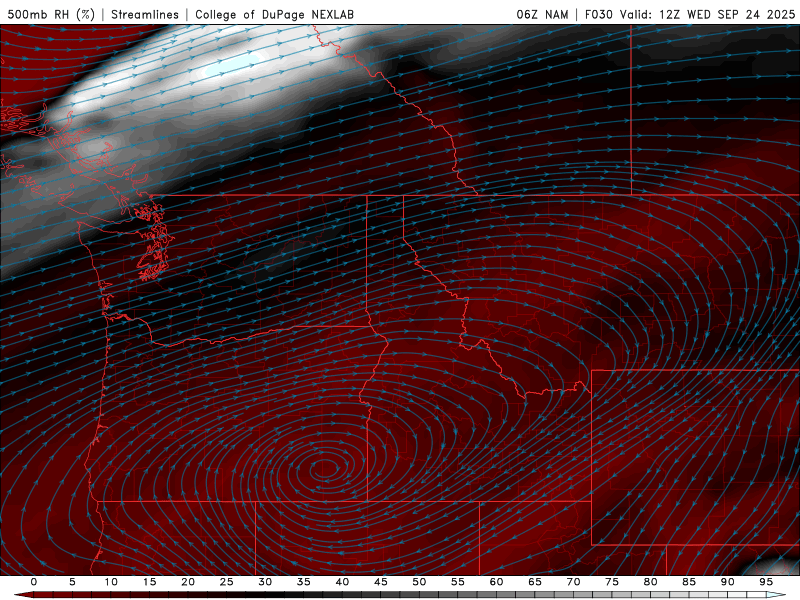Click the '500mb RH (%)' title text
Viewport: 800px width, 600px height.
(x=51, y=14)
